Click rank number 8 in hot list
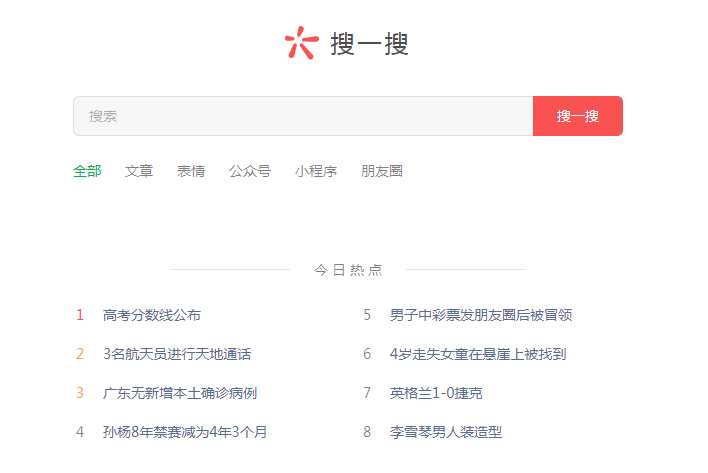The height and width of the screenshot is (473, 708). coord(367,432)
